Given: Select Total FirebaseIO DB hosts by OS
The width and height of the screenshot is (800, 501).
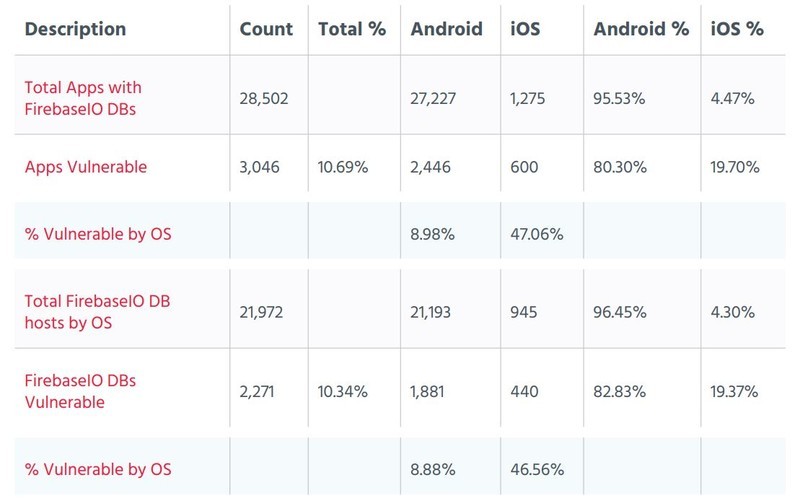Looking at the screenshot, I should pos(97,312).
